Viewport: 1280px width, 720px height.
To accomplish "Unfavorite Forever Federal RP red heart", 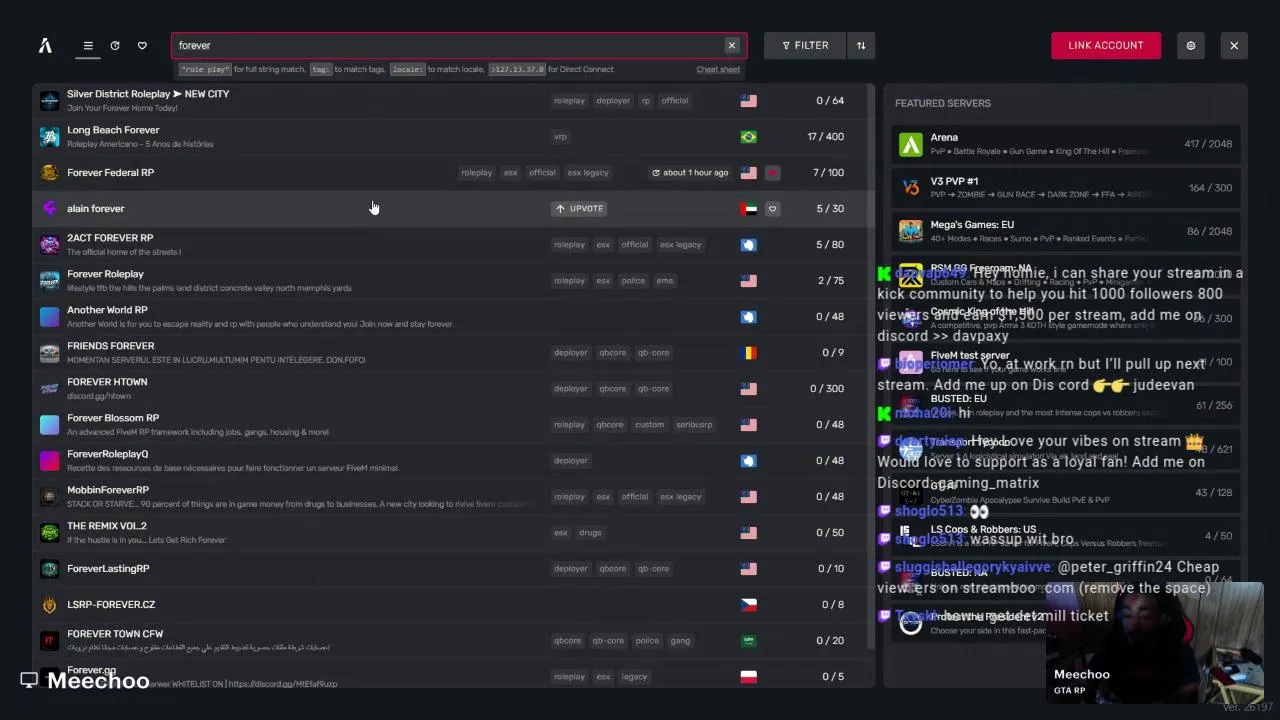I will click(x=772, y=172).
